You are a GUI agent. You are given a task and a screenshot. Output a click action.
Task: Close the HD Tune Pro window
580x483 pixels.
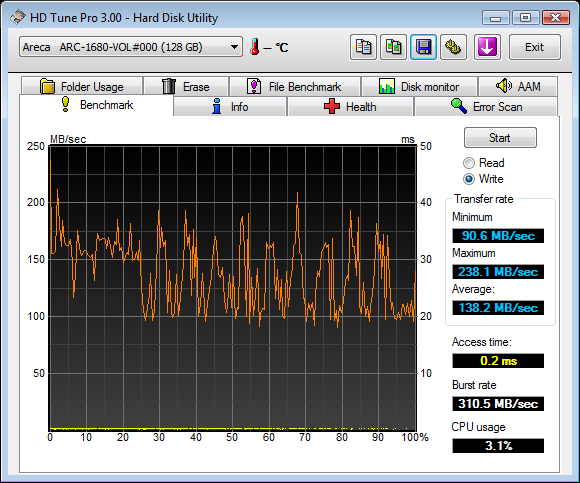556,18
